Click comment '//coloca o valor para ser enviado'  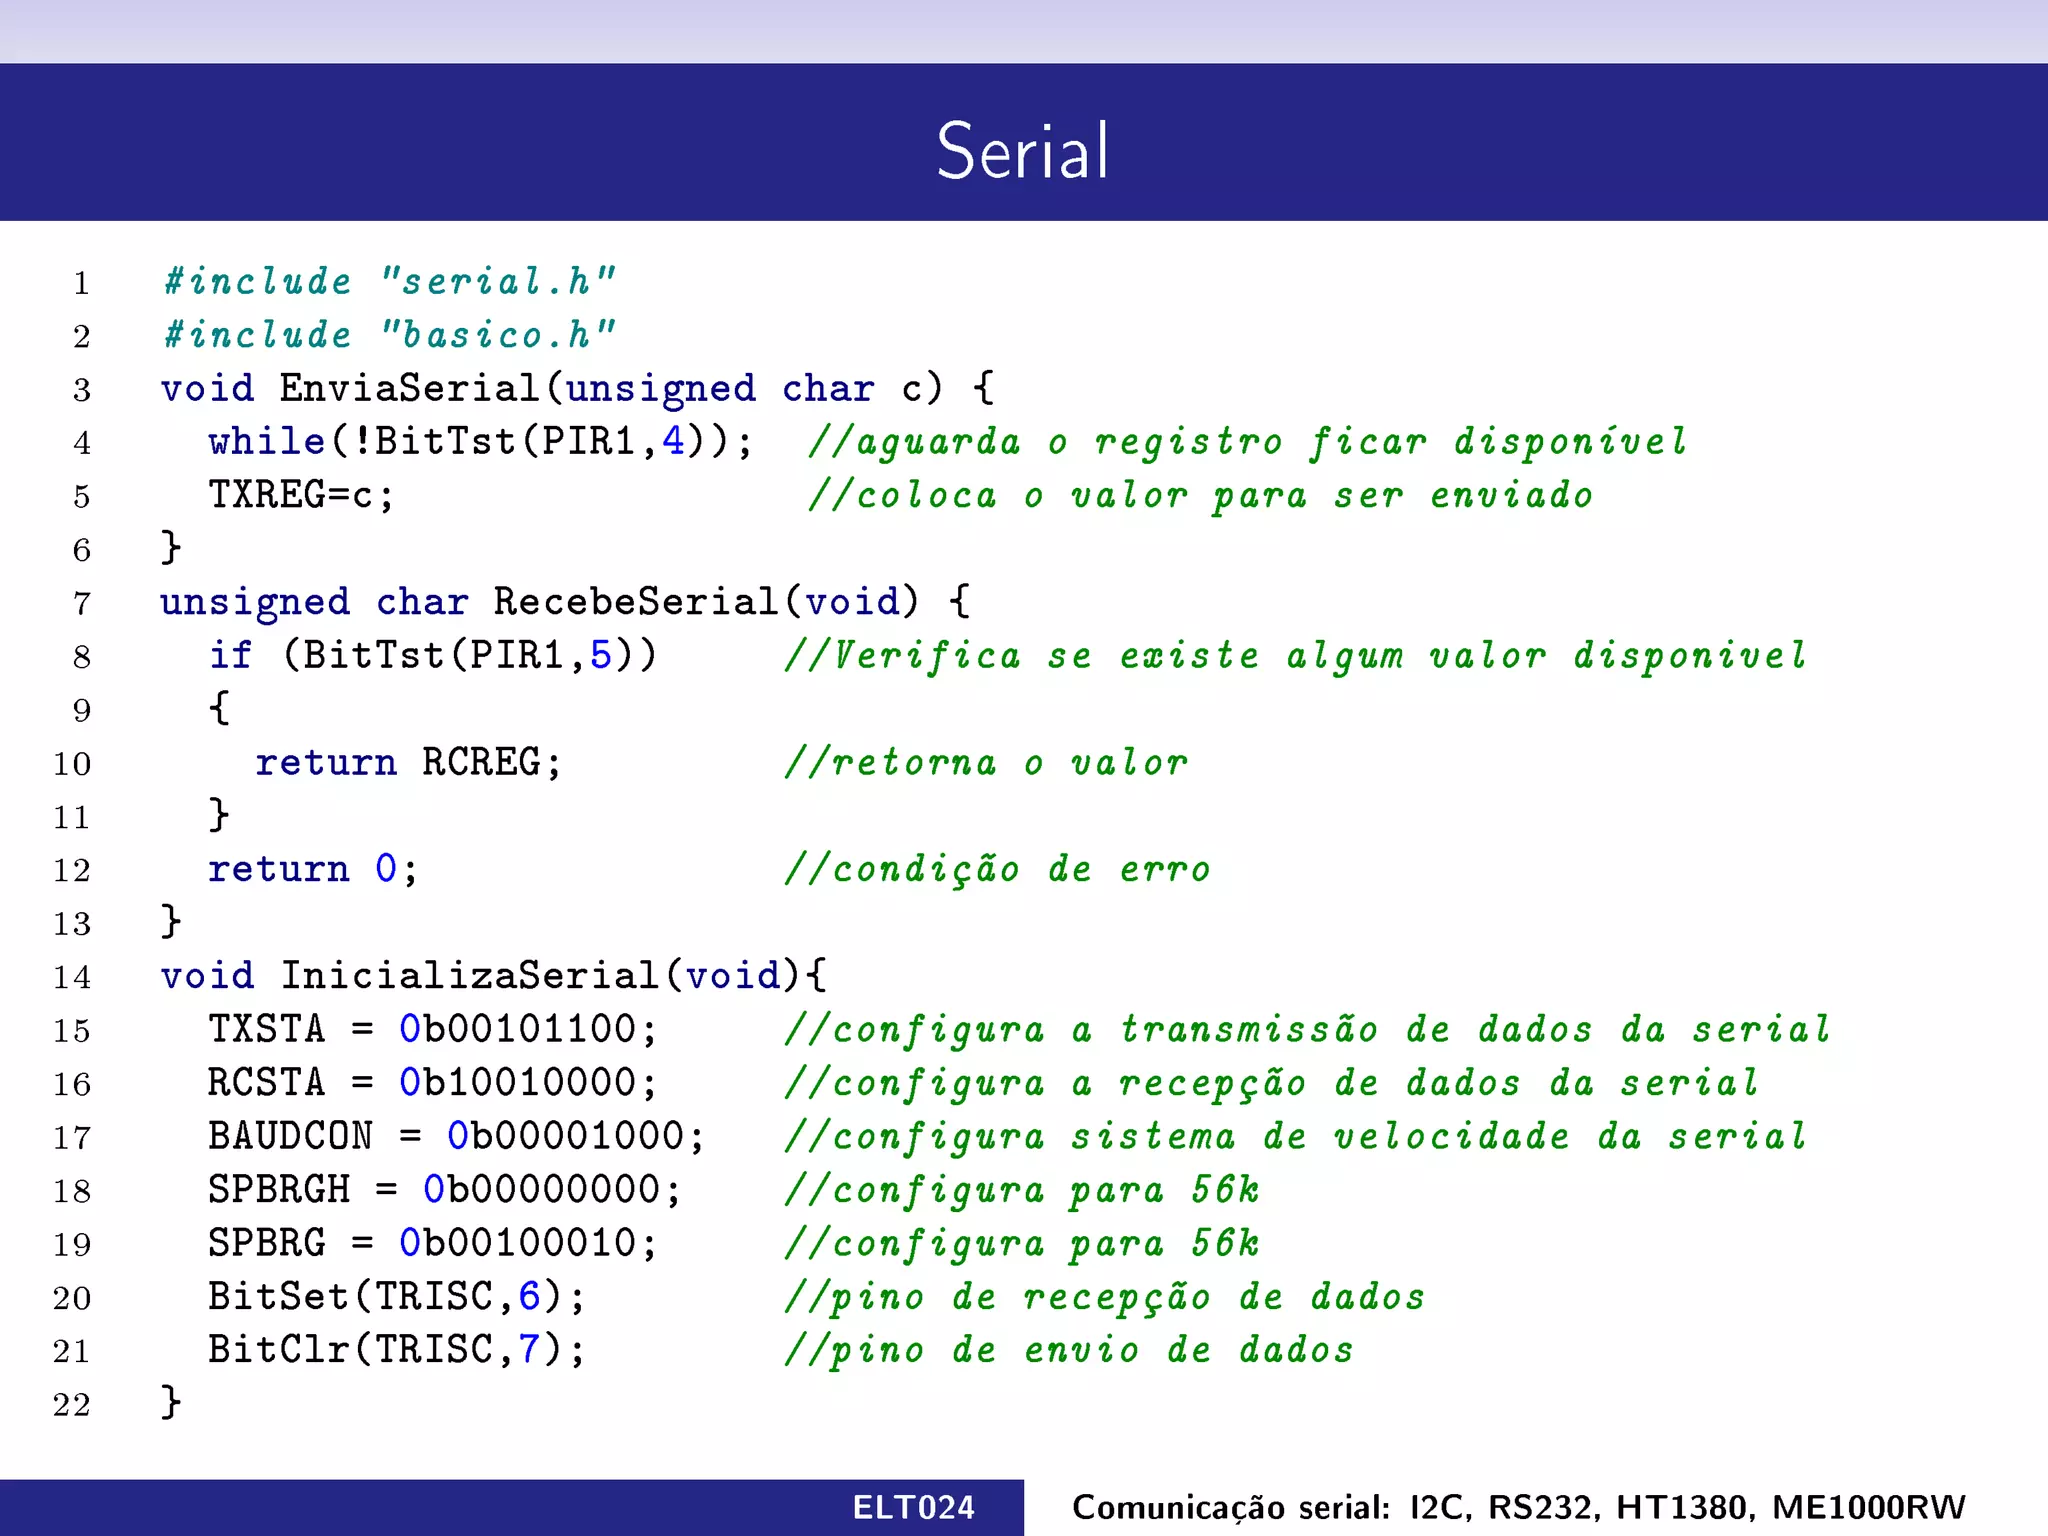click(1200, 495)
